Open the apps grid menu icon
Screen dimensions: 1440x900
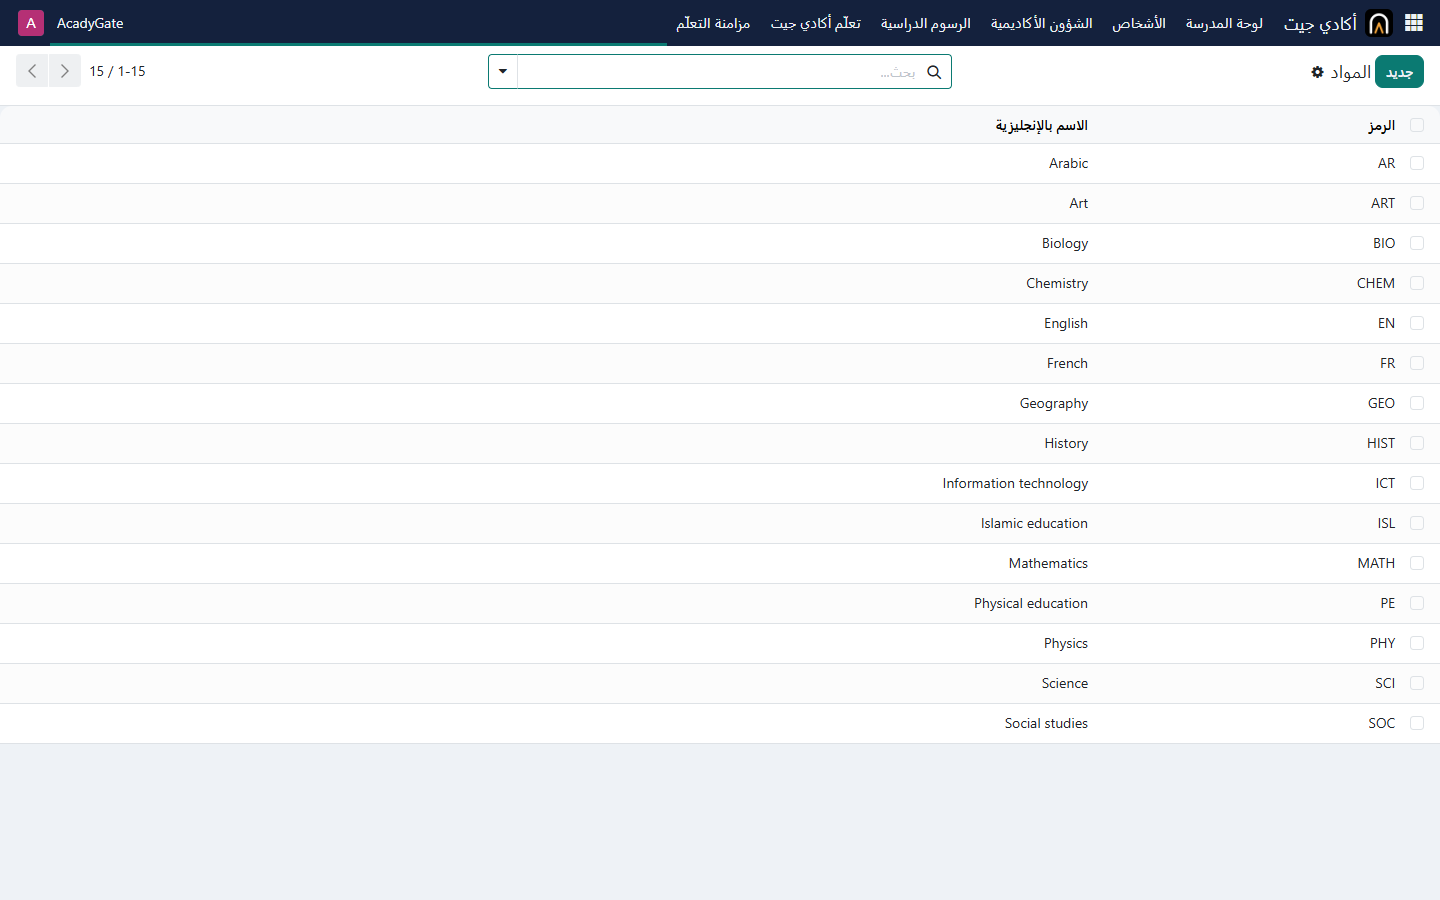[x=1414, y=23]
